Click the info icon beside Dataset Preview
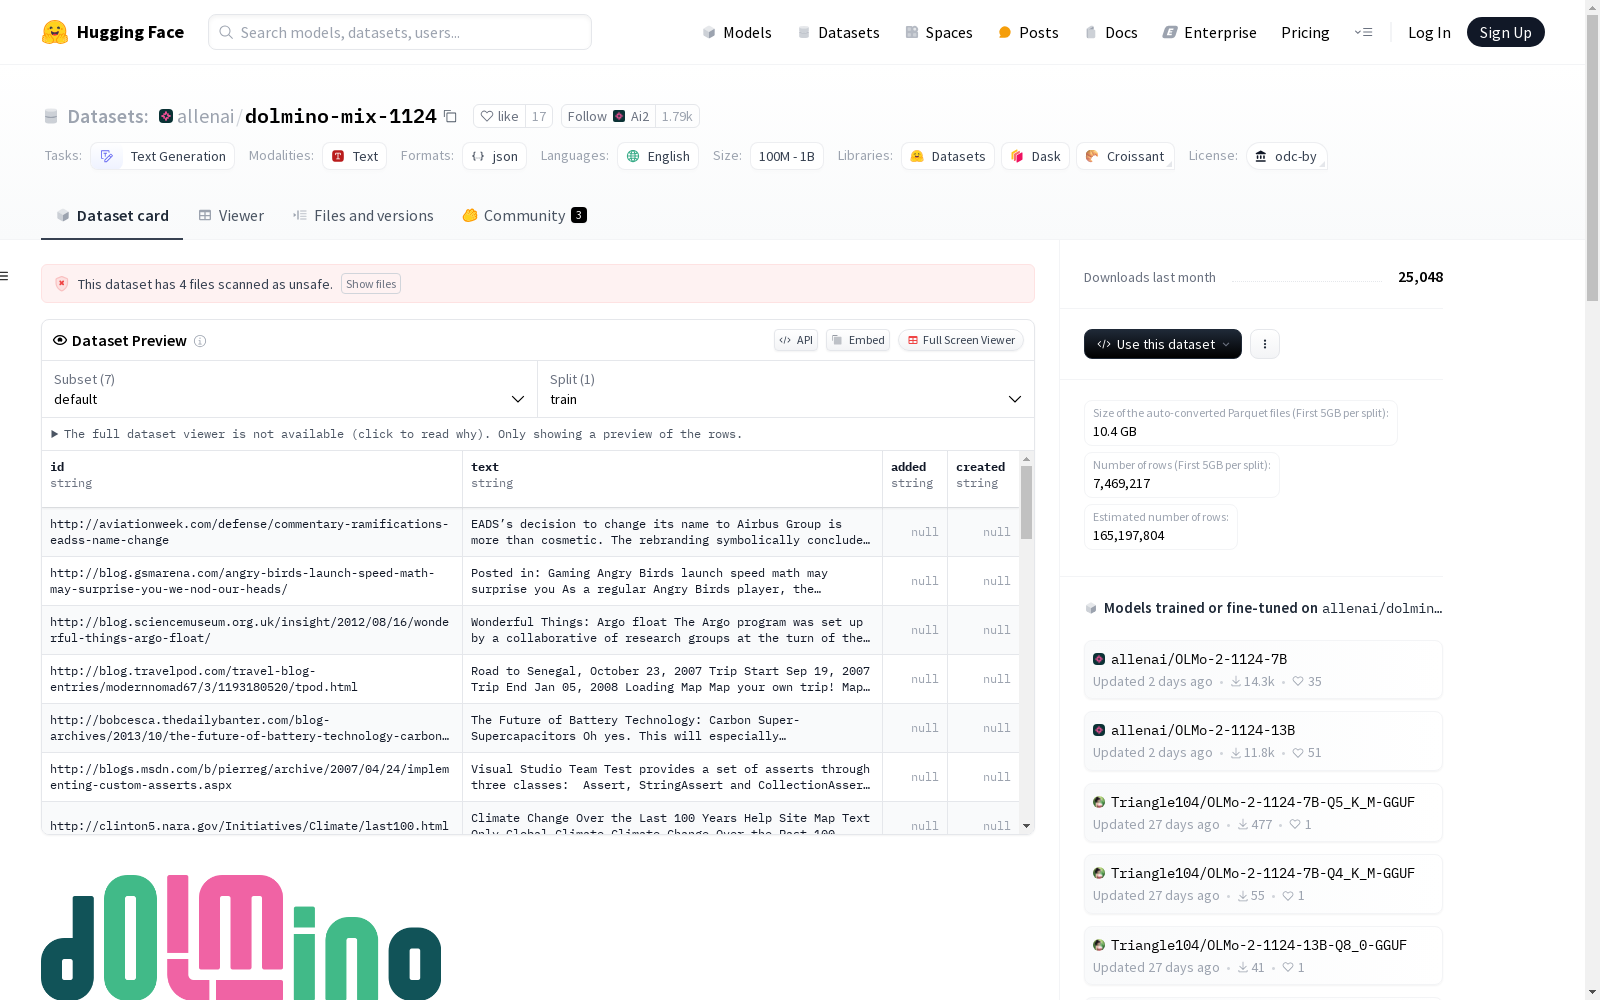This screenshot has width=1600, height=1000. click(x=200, y=341)
